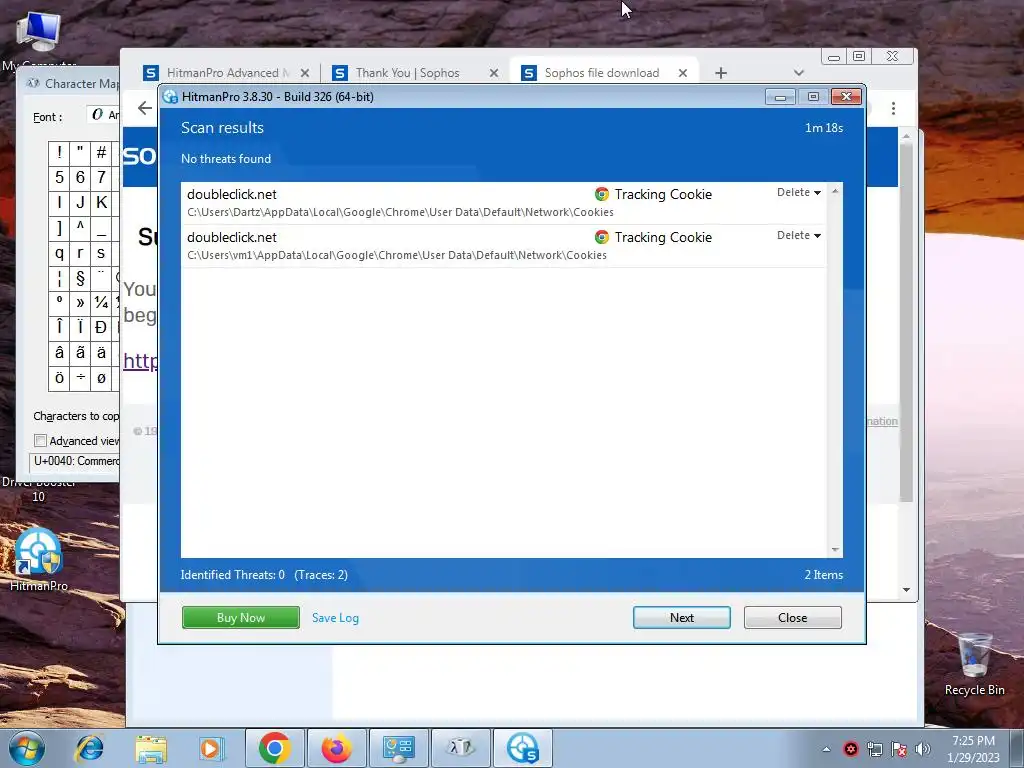Viewport: 1024px width, 768px height.
Task: Select the doubleclick.net entry under Users\Dartz
Action: [x=504, y=203]
